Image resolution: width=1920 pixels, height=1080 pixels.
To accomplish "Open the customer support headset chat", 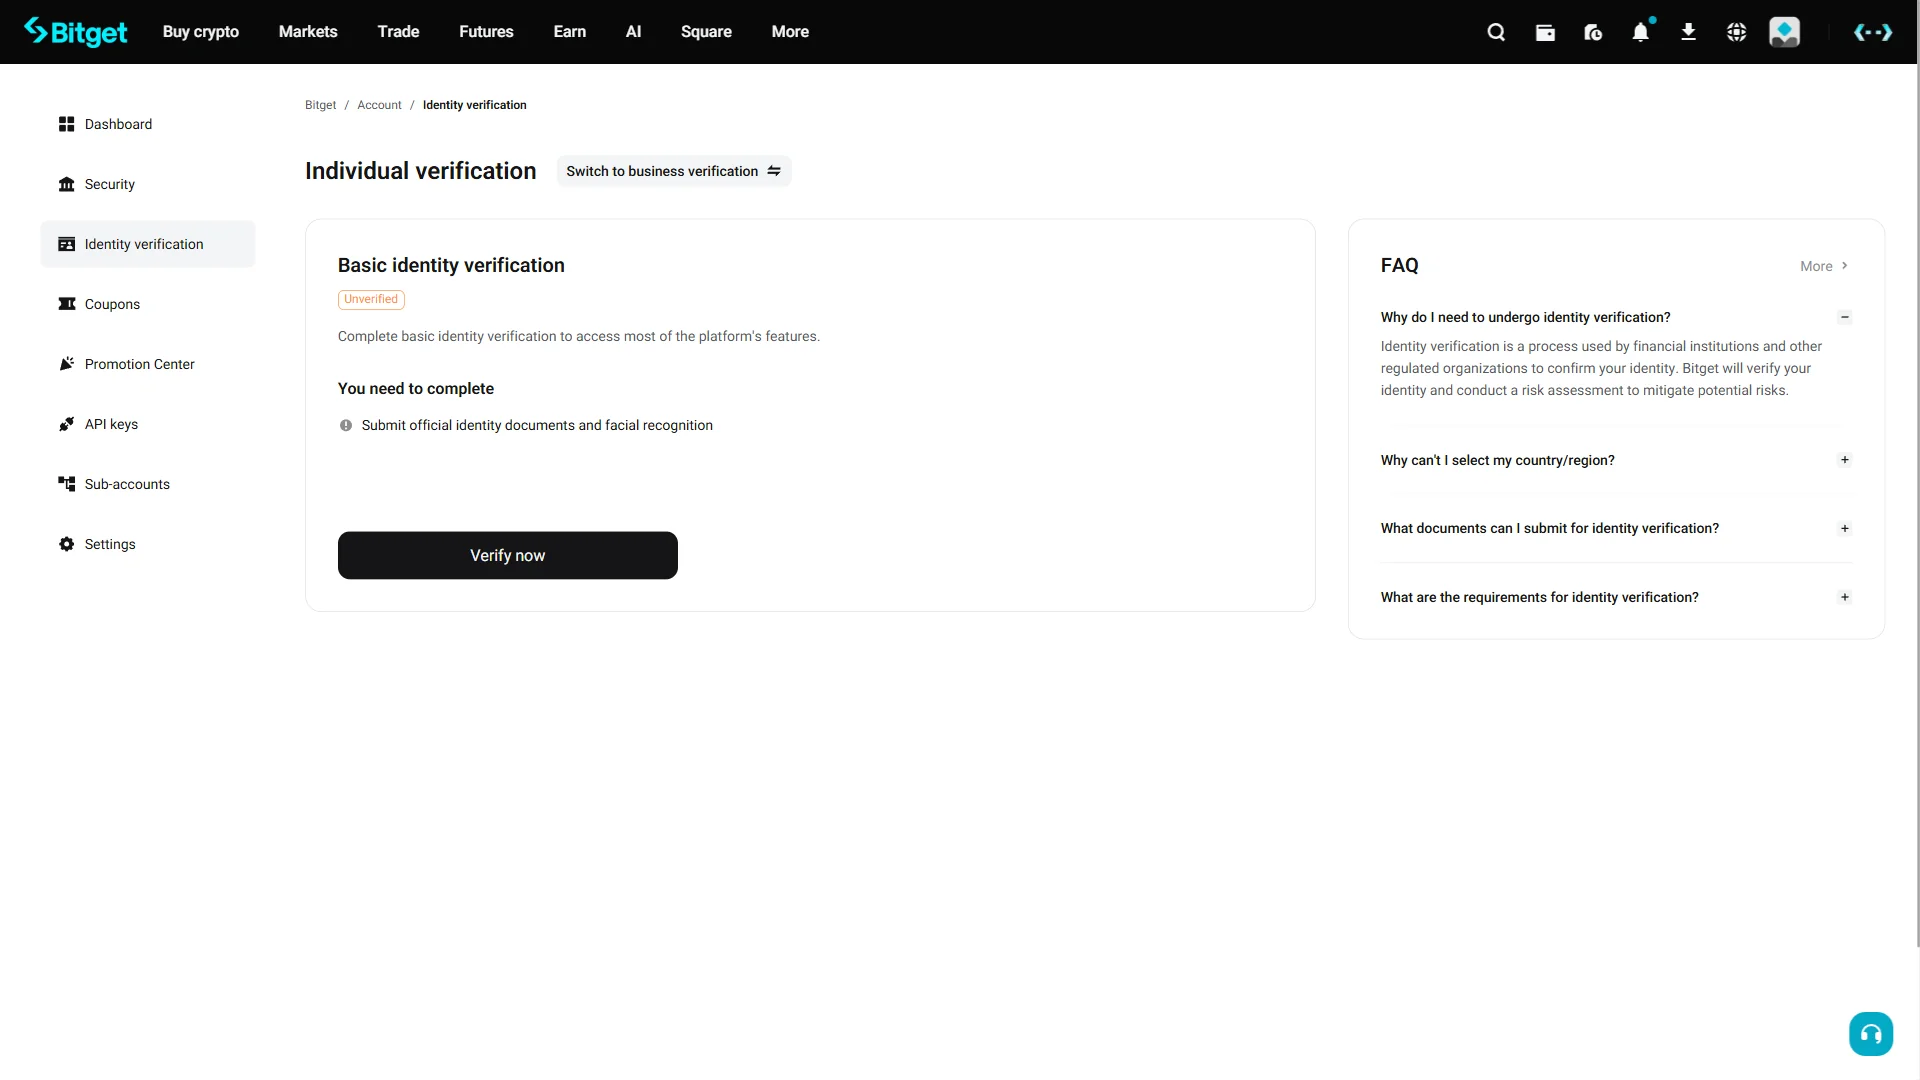I will coord(1871,1034).
